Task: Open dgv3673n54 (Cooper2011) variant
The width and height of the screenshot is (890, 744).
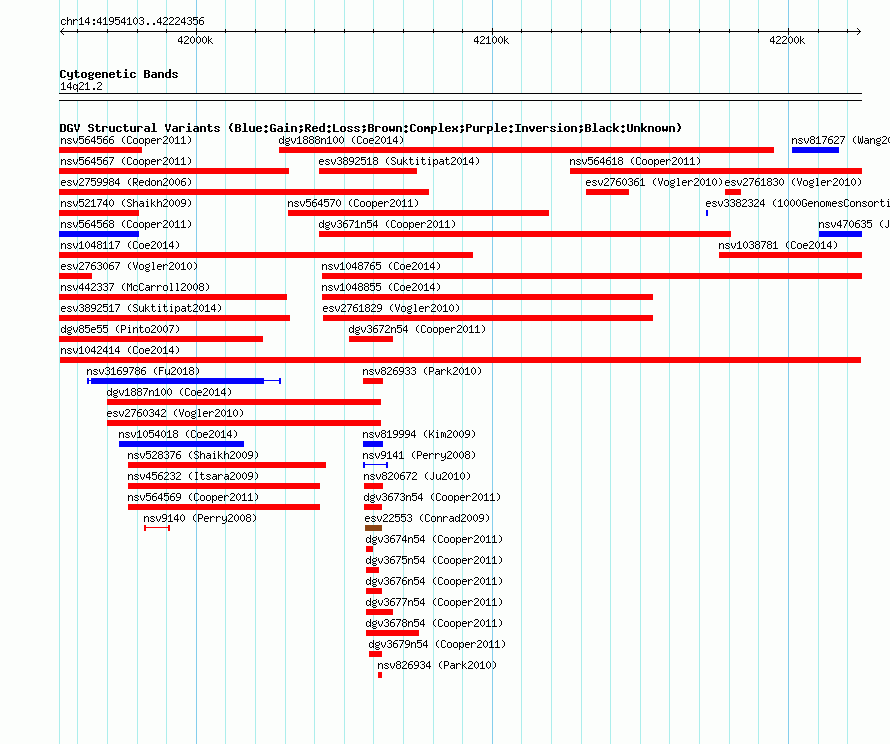Action: pyautogui.click(x=432, y=497)
